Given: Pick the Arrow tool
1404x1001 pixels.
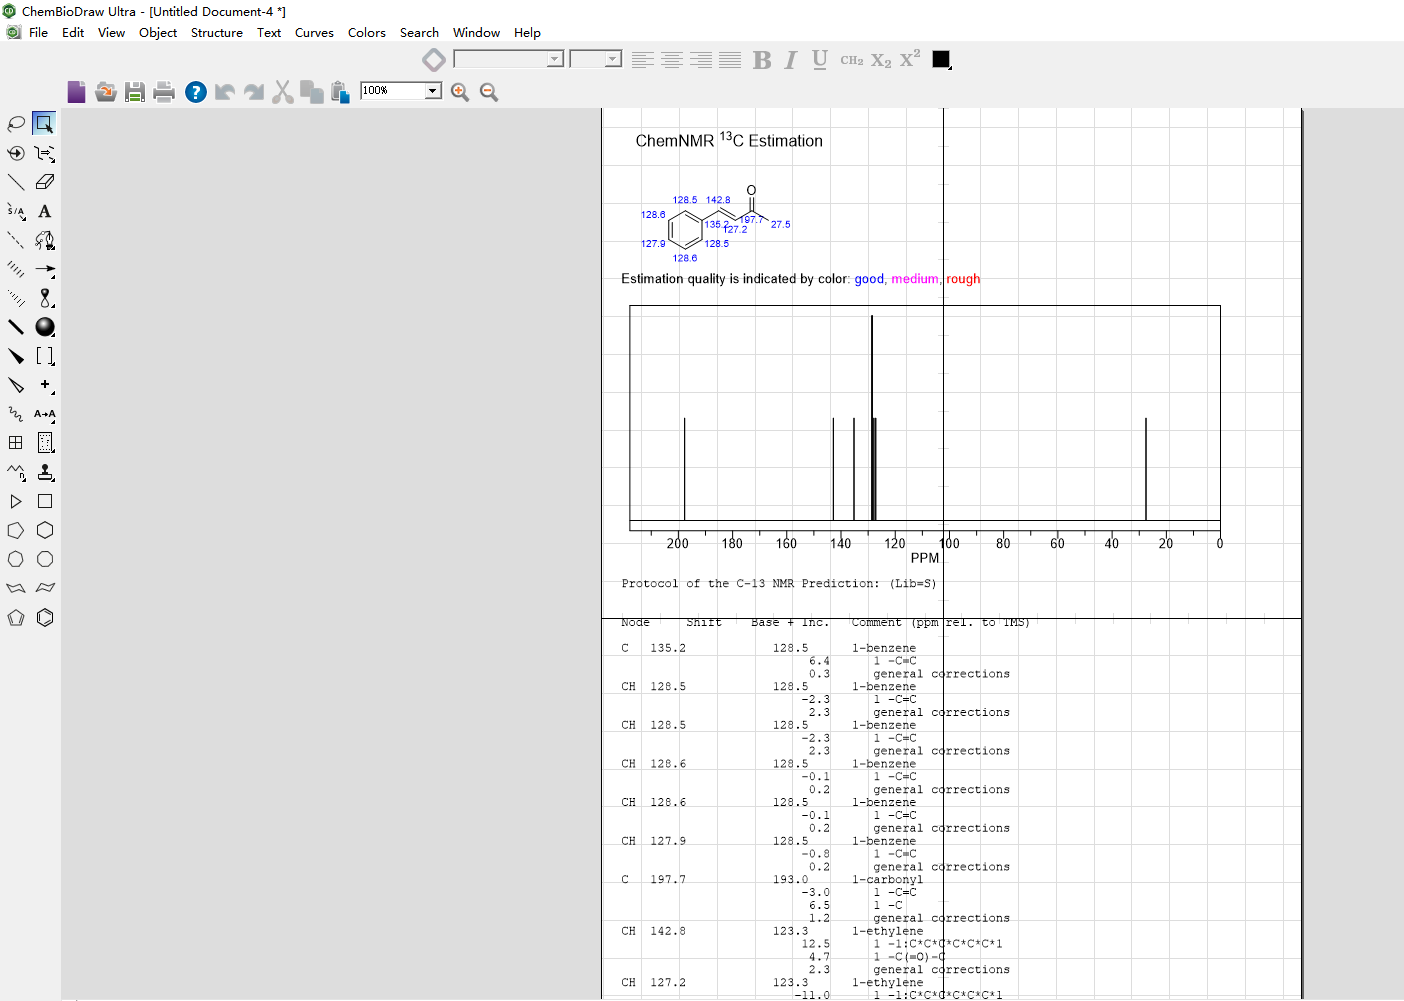Looking at the screenshot, I should click(x=45, y=269).
